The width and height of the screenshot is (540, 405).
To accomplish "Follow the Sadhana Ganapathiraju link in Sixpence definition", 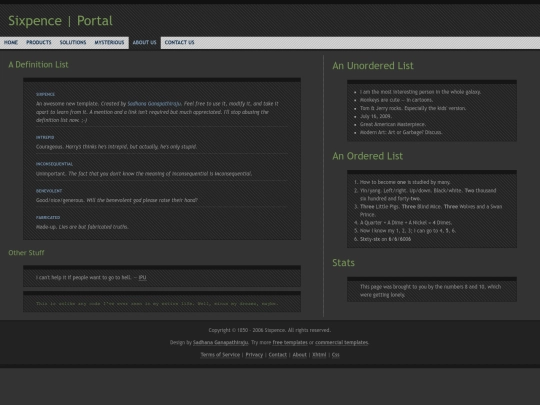I will click(154, 104).
